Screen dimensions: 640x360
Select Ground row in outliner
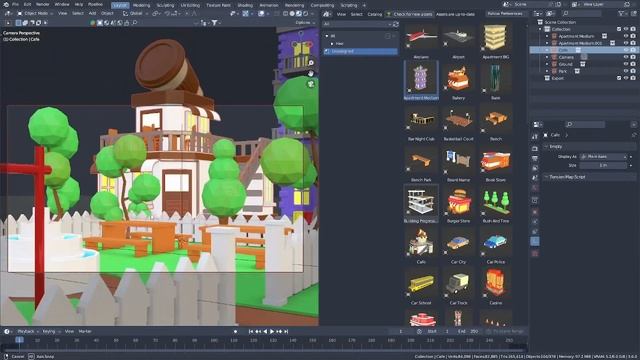pyautogui.click(x=583, y=64)
